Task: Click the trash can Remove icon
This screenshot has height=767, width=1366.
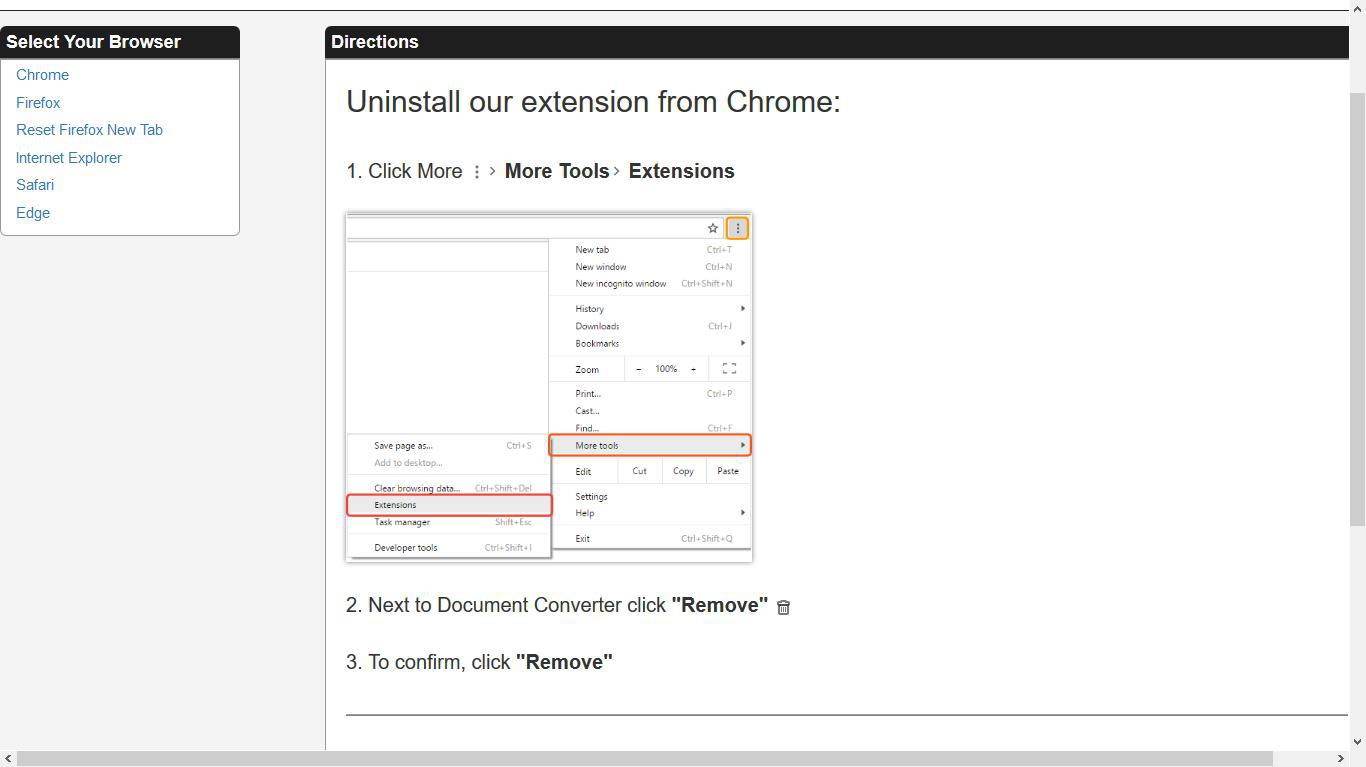Action: [x=784, y=607]
